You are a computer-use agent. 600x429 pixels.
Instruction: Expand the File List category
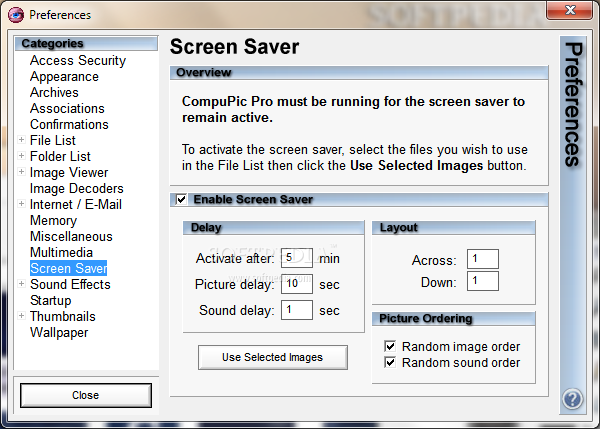[22, 140]
